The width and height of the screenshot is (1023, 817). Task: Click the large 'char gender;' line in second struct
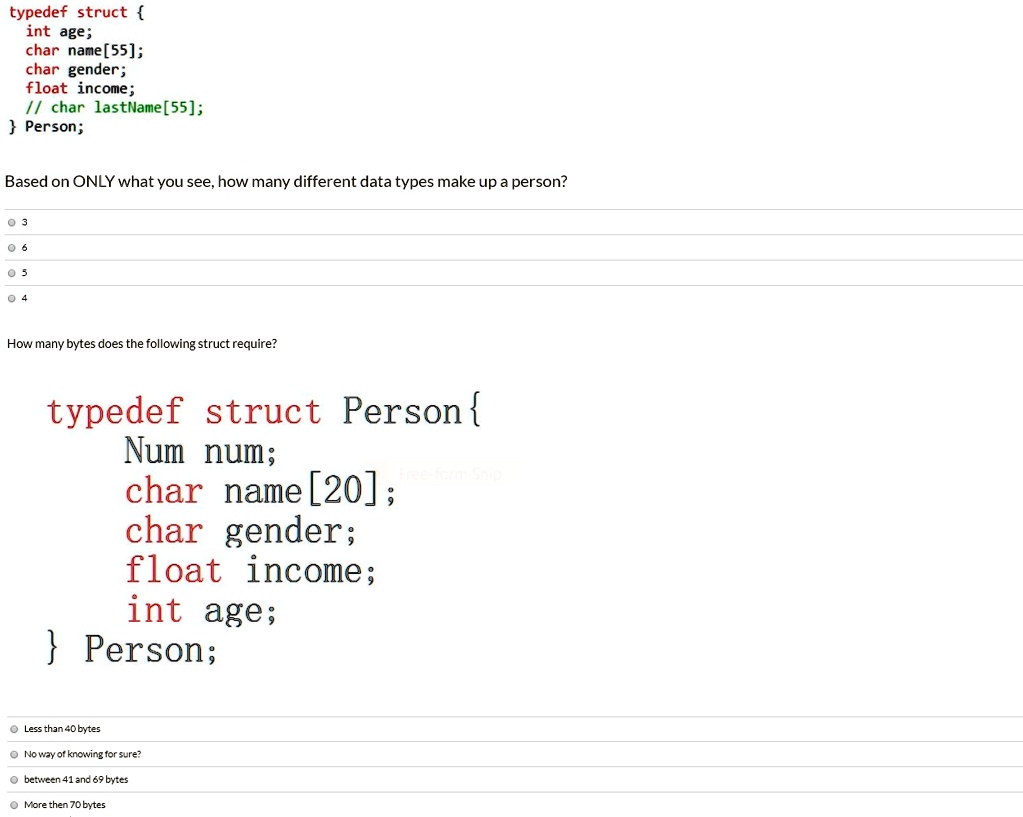click(x=240, y=532)
